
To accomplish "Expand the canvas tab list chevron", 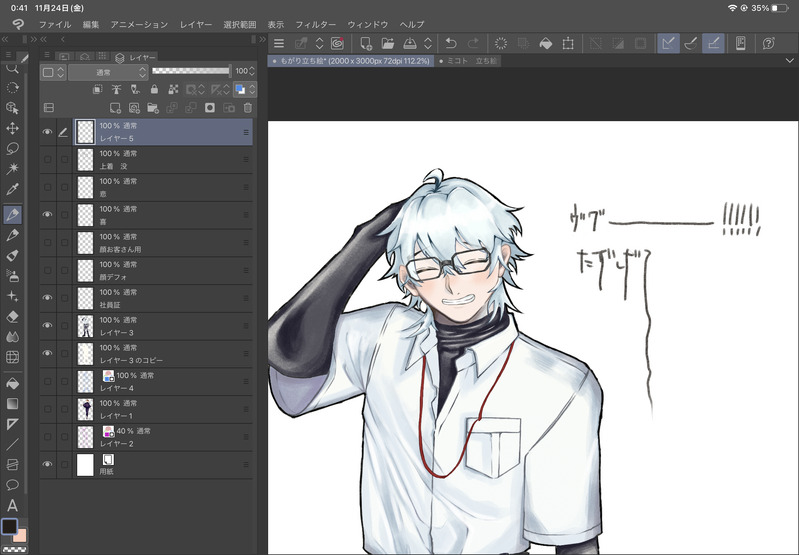I will (x=789, y=61).
